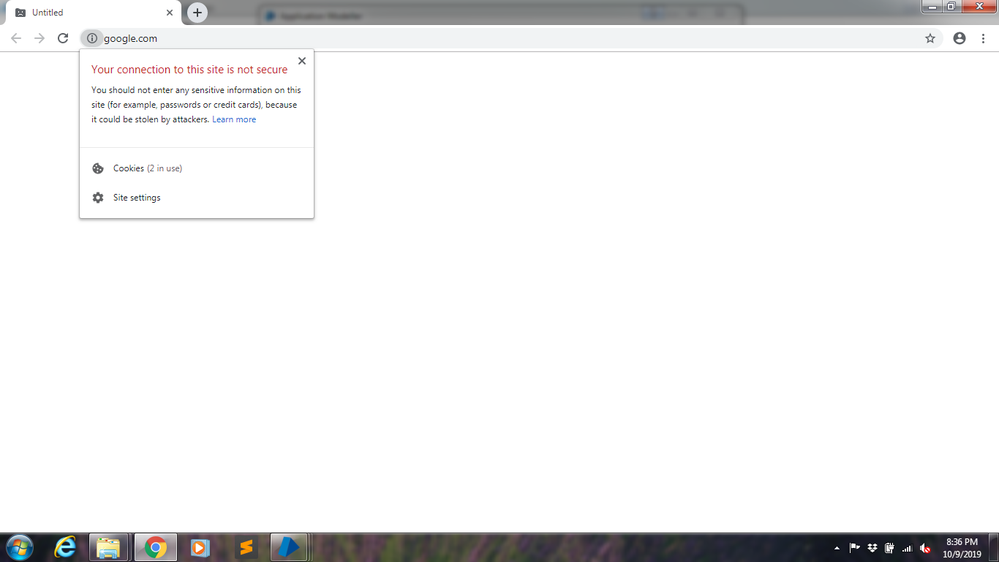
Task: Open File Explorer from taskbar
Action: 109,547
